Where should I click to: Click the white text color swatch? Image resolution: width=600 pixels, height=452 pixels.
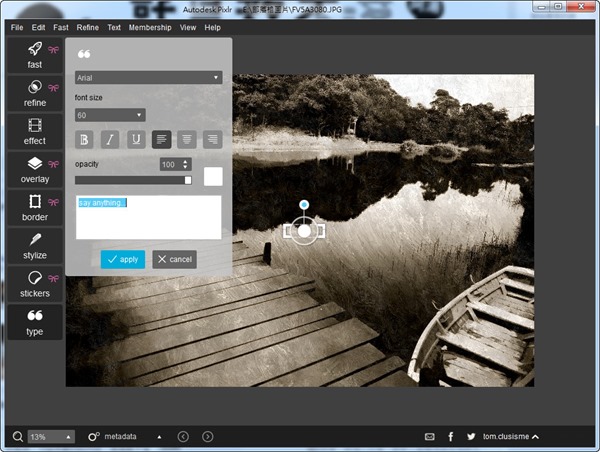(x=213, y=176)
